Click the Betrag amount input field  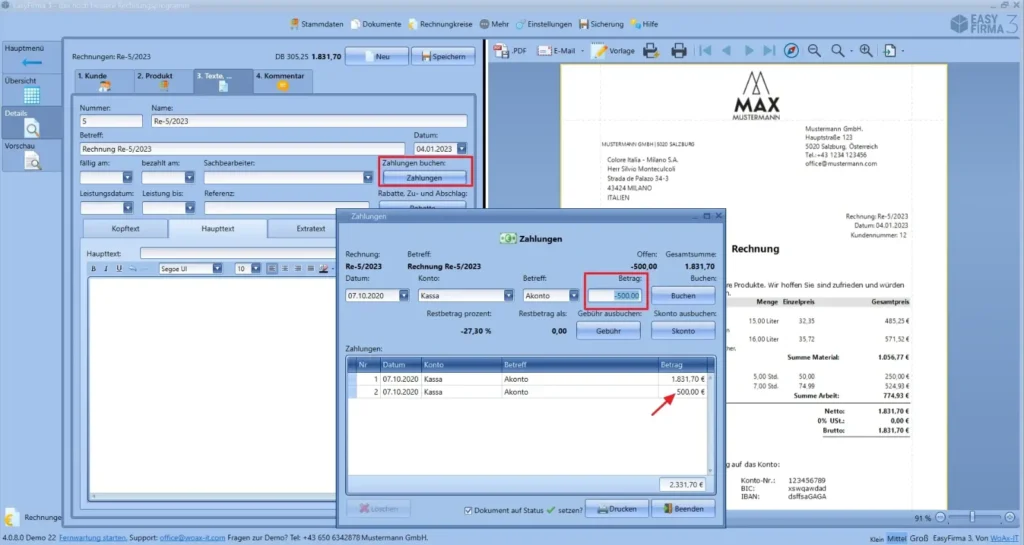pyautogui.click(x=616, y=296)
